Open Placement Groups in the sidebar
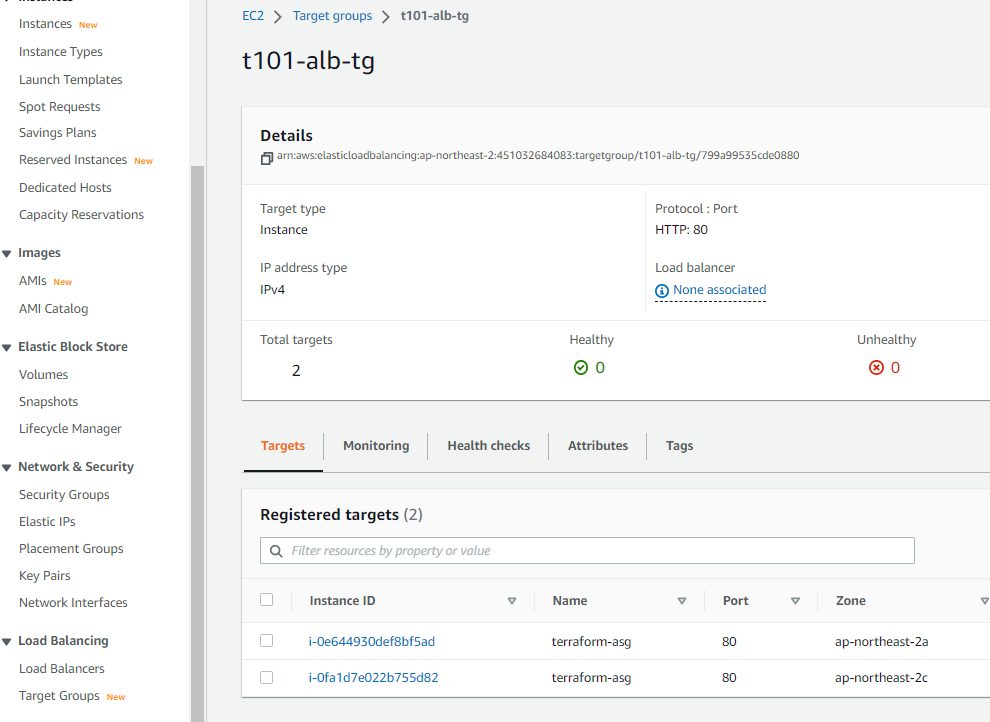The height and width of the screenshot is (722, 990). point(71,548)
